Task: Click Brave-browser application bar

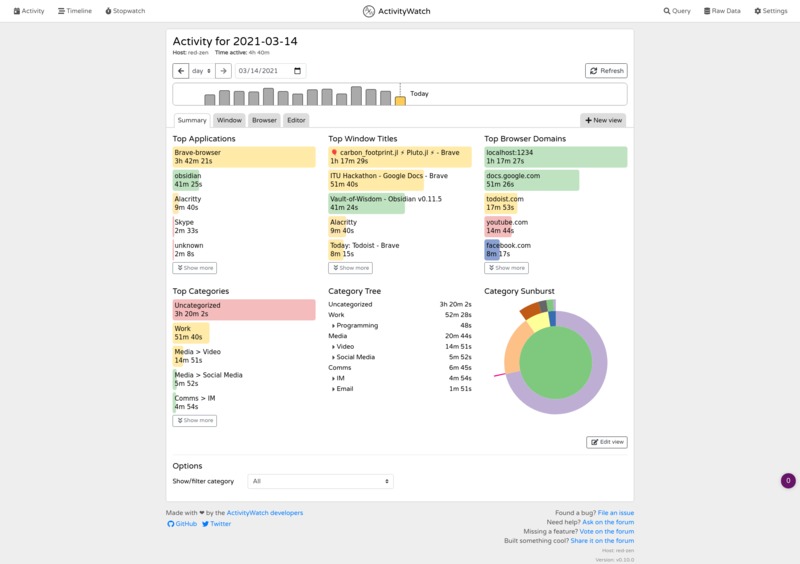Action: click(244, 157)
